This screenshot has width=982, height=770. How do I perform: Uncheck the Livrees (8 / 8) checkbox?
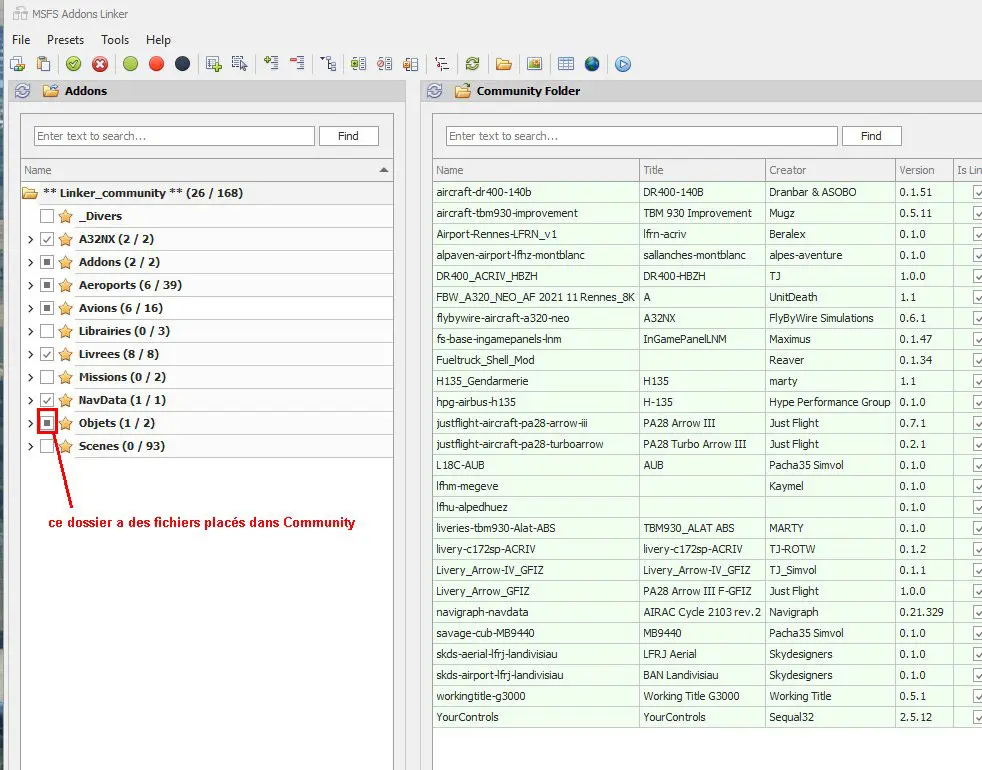coord(46,354)
